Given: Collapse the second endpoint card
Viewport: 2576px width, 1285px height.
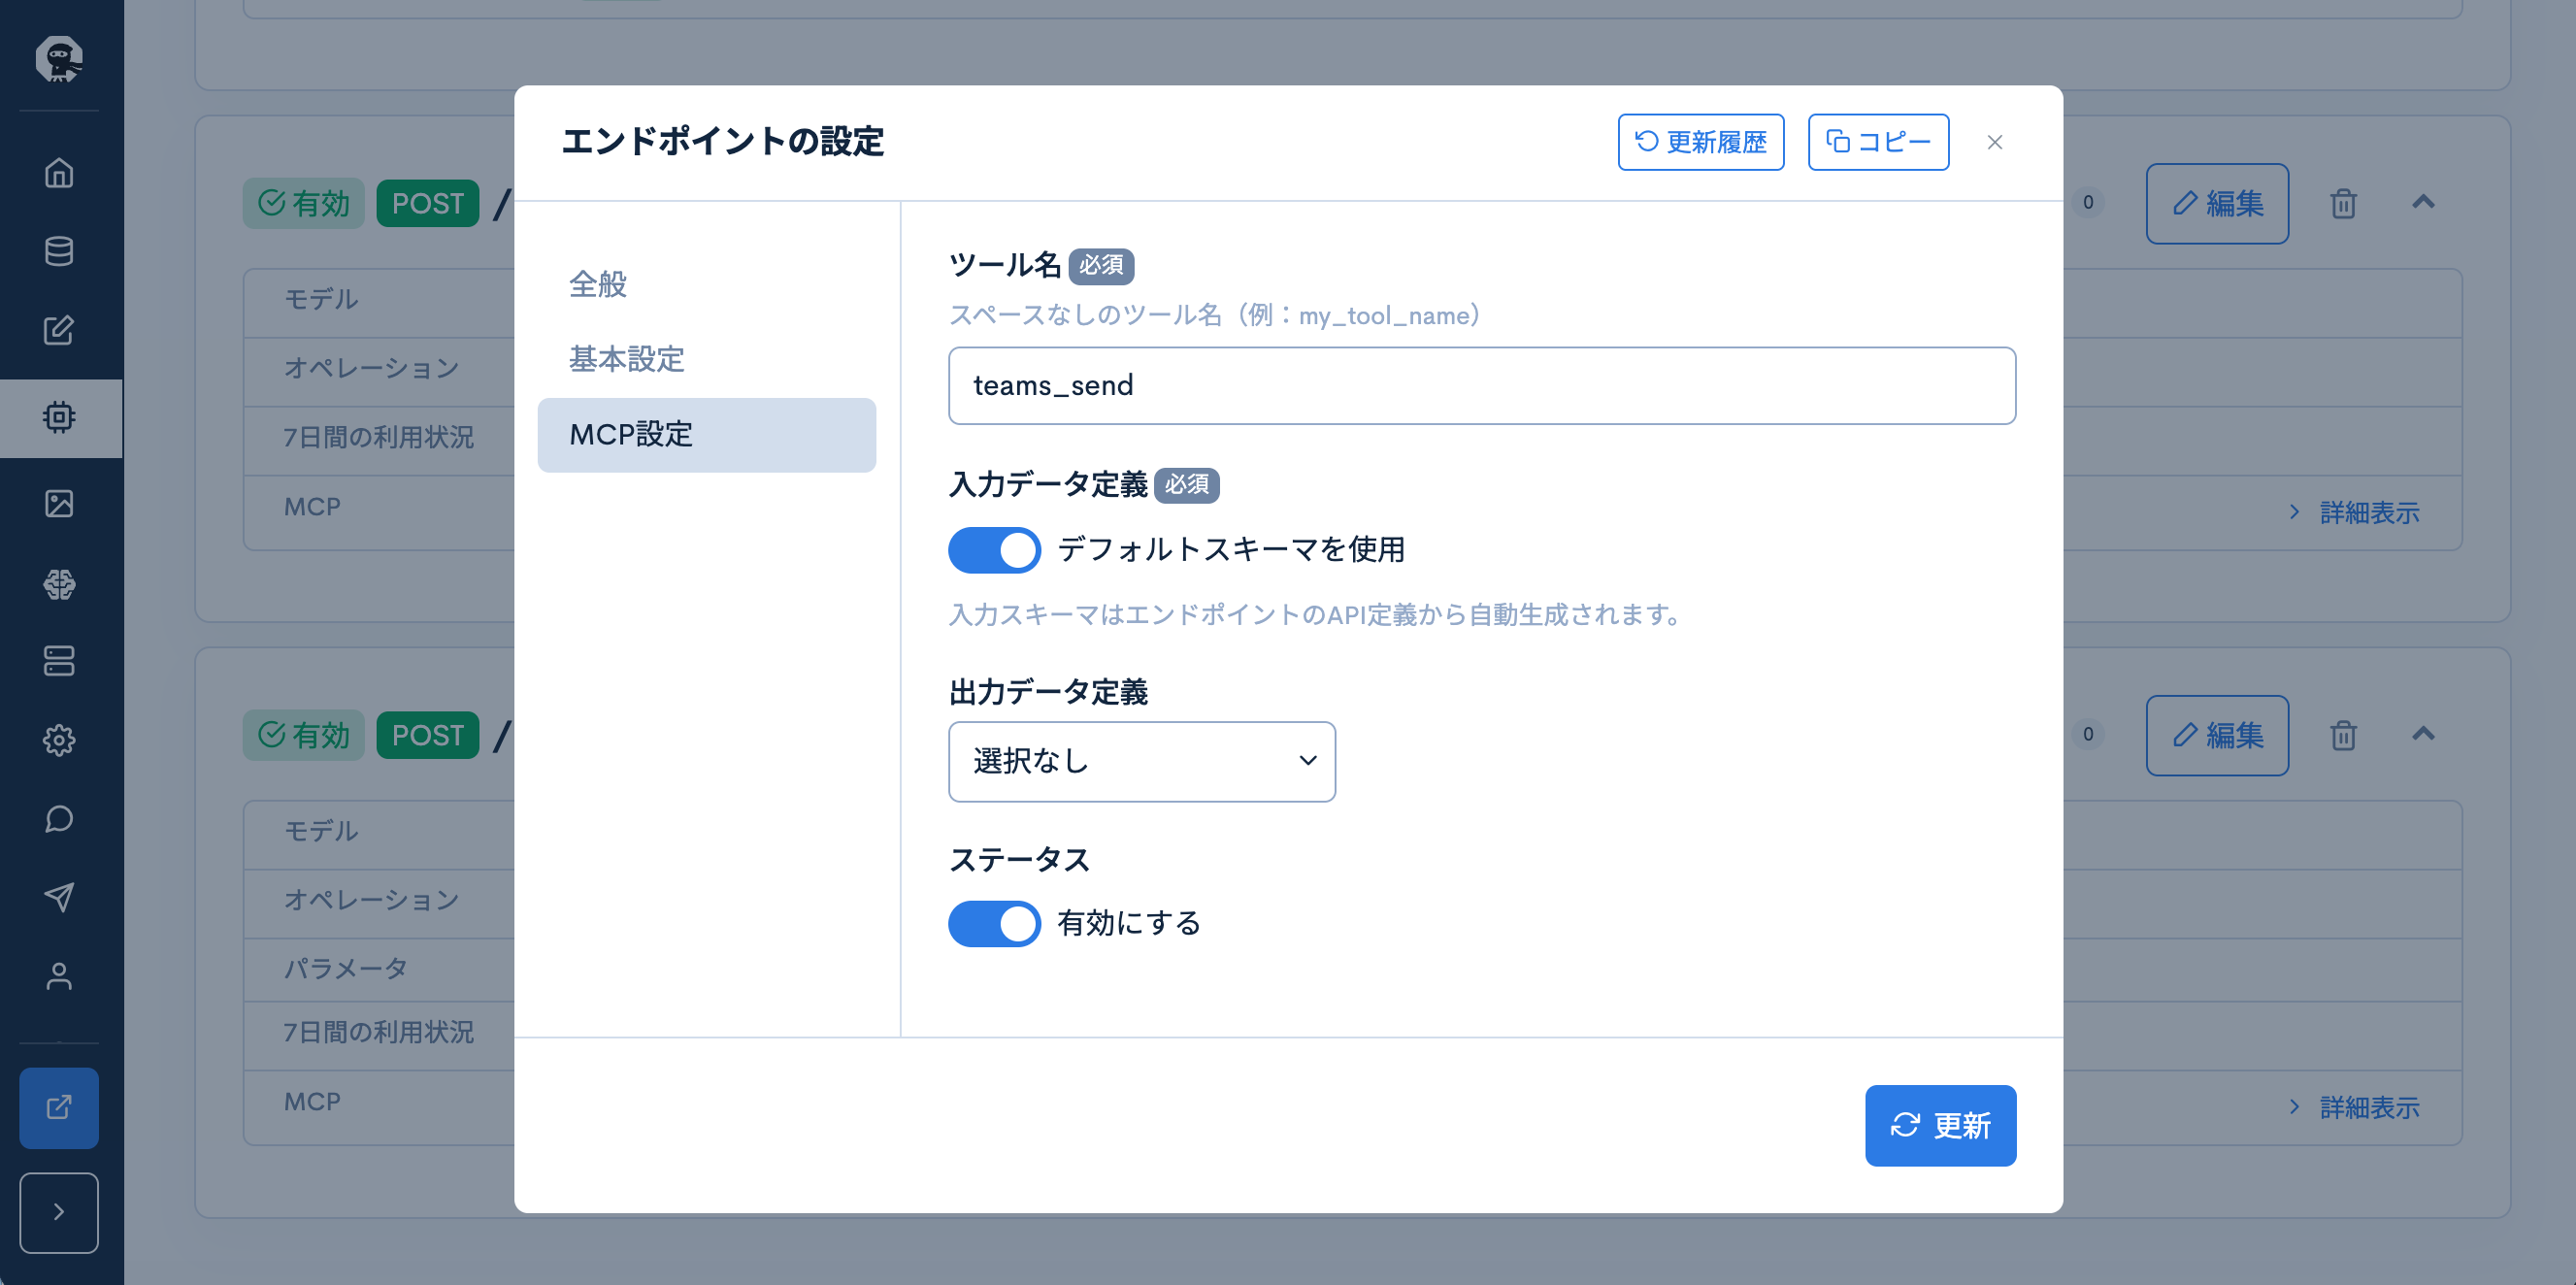Looking at the screenshot, I should (2423, 735).
